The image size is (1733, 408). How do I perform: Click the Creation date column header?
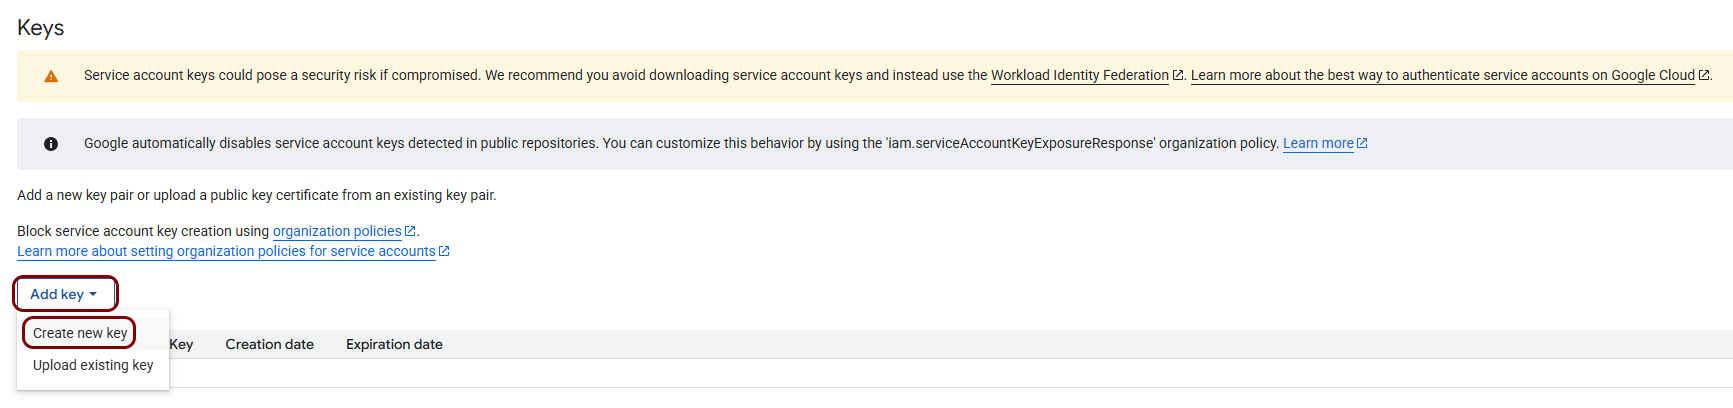(x=270, y=344)
